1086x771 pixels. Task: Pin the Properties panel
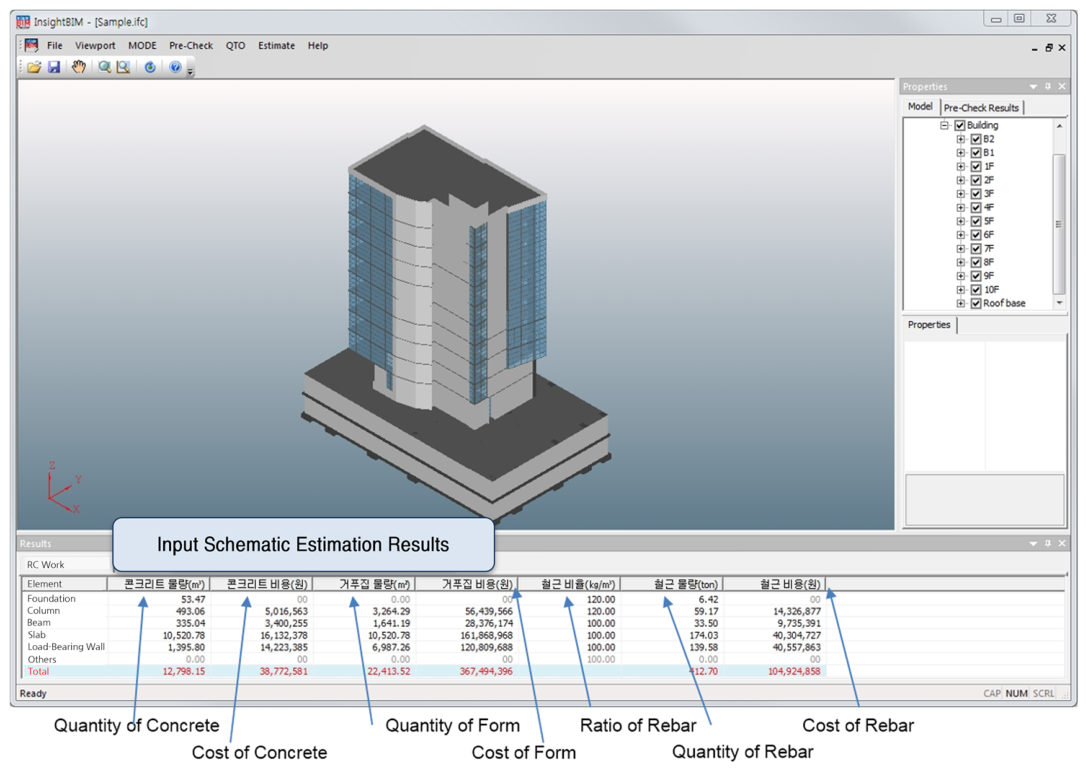(x=1048, y=87)
